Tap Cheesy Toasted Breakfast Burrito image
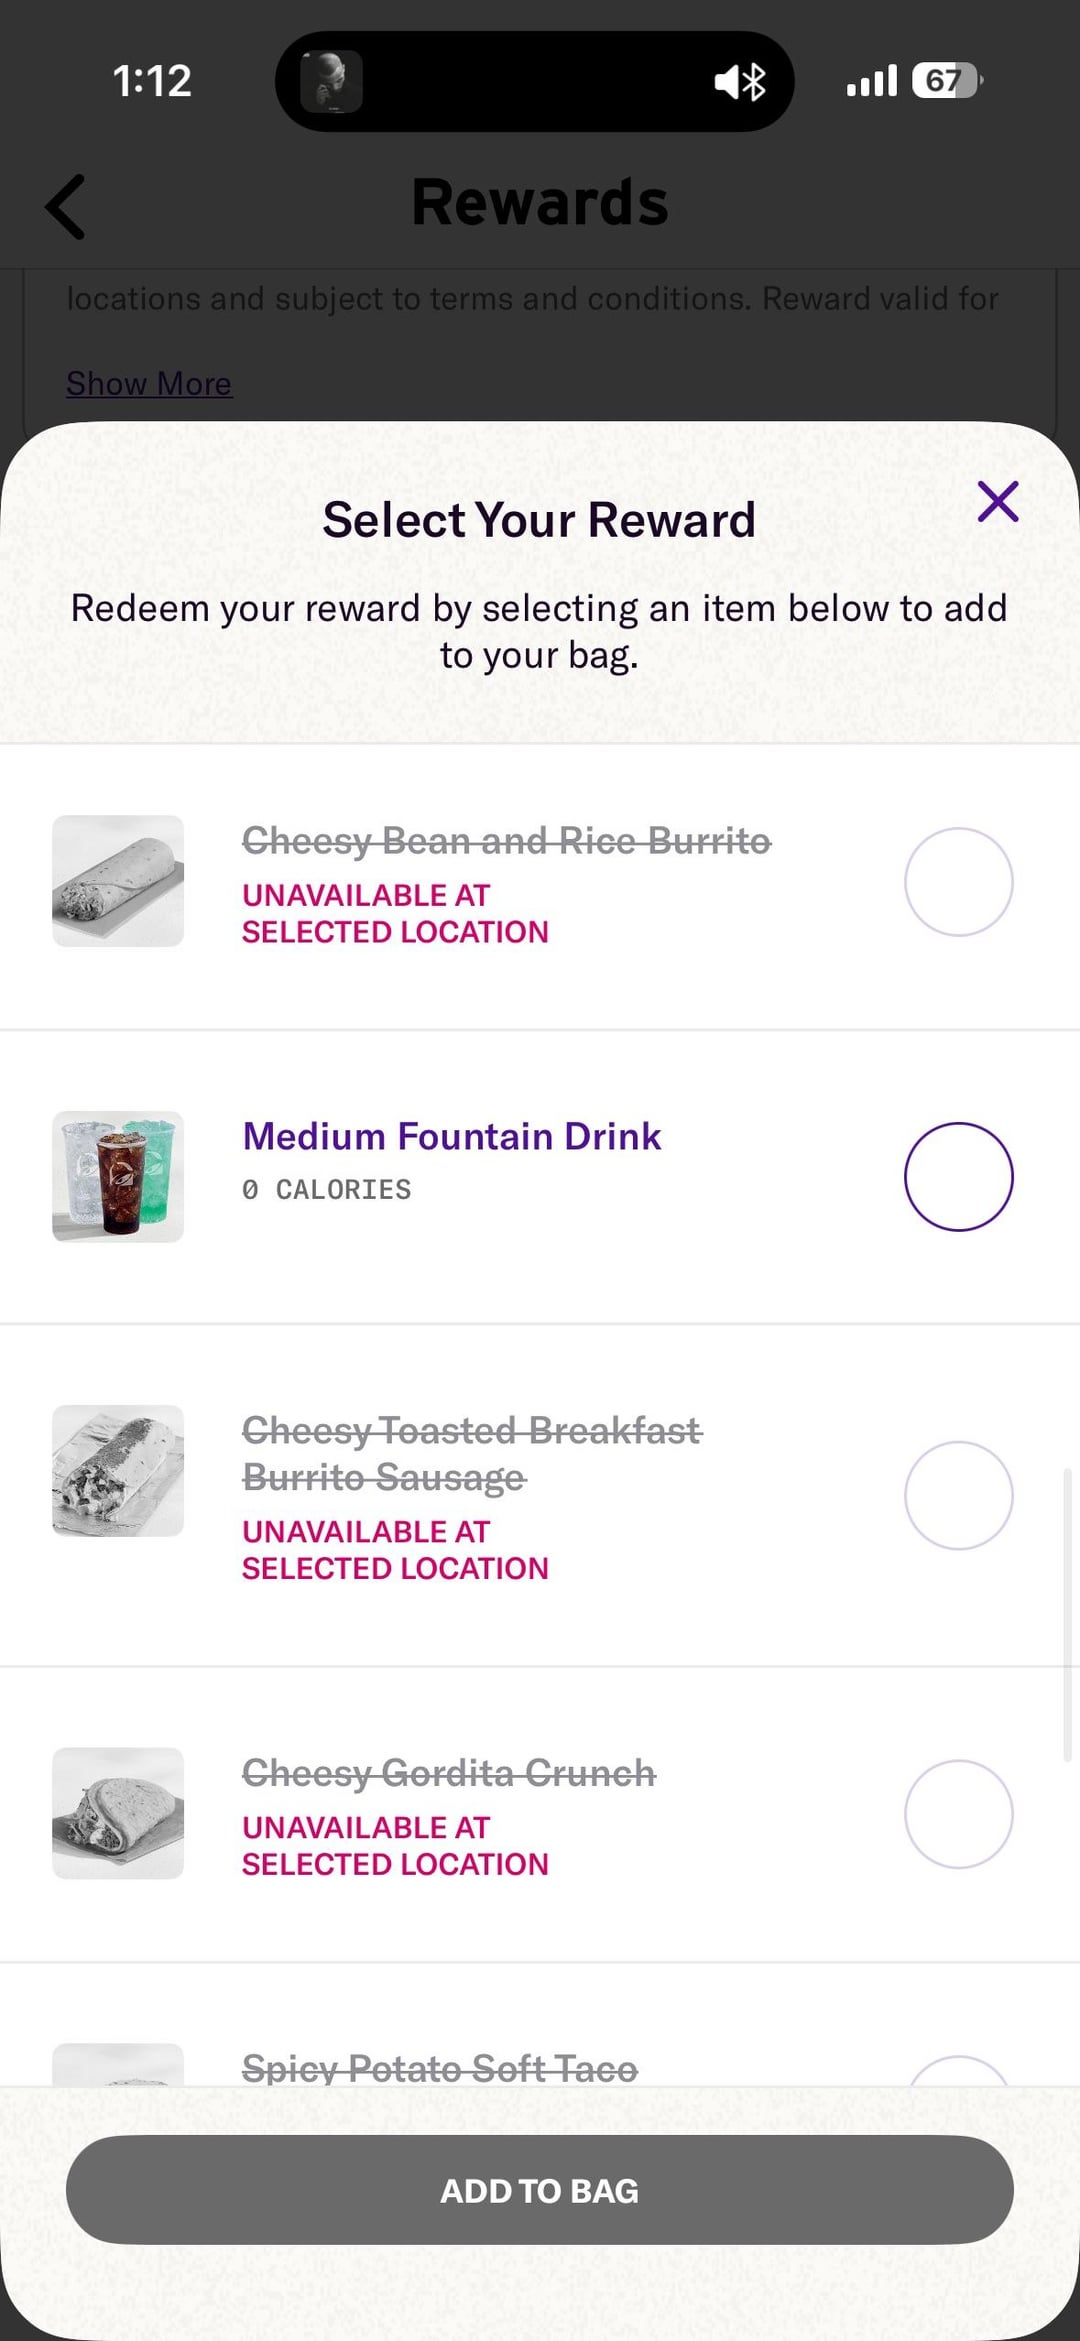The height and width of the screenshot is (2341, 1080). coord(118,1471)
